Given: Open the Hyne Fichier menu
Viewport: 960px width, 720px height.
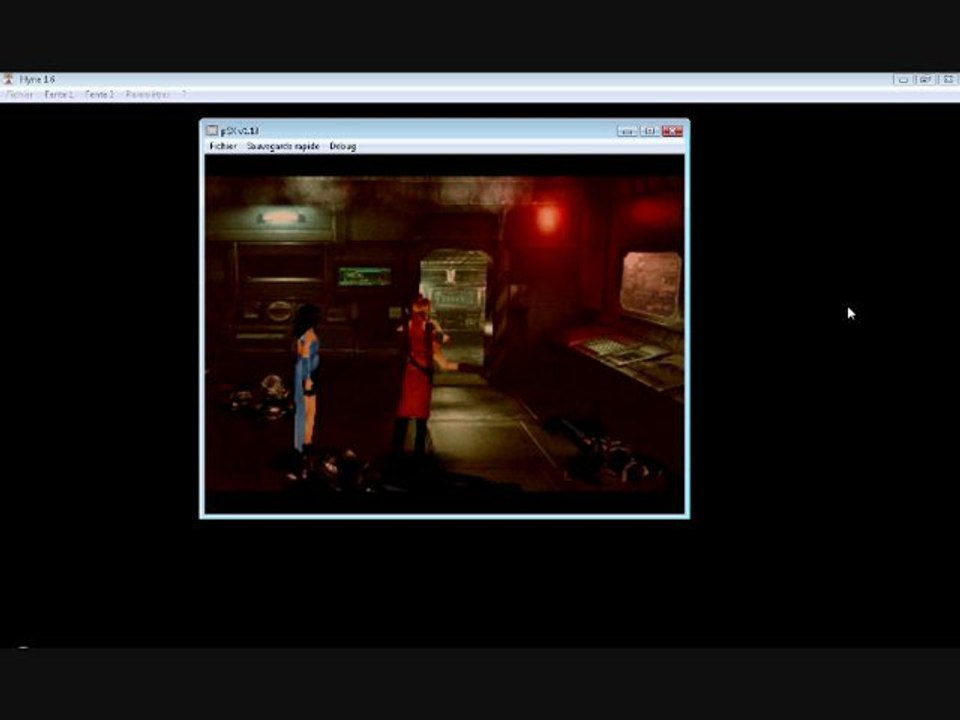Looking at the screenshot, I should [x=19, y=94].
